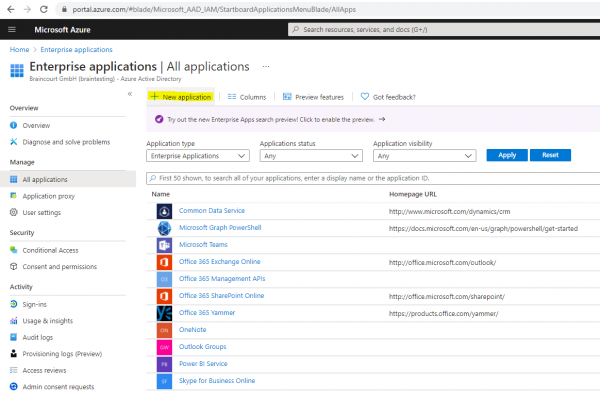Screen dimensions: 600x399
Task: Click the Got feedback heart icon
Action: point(365,97)
